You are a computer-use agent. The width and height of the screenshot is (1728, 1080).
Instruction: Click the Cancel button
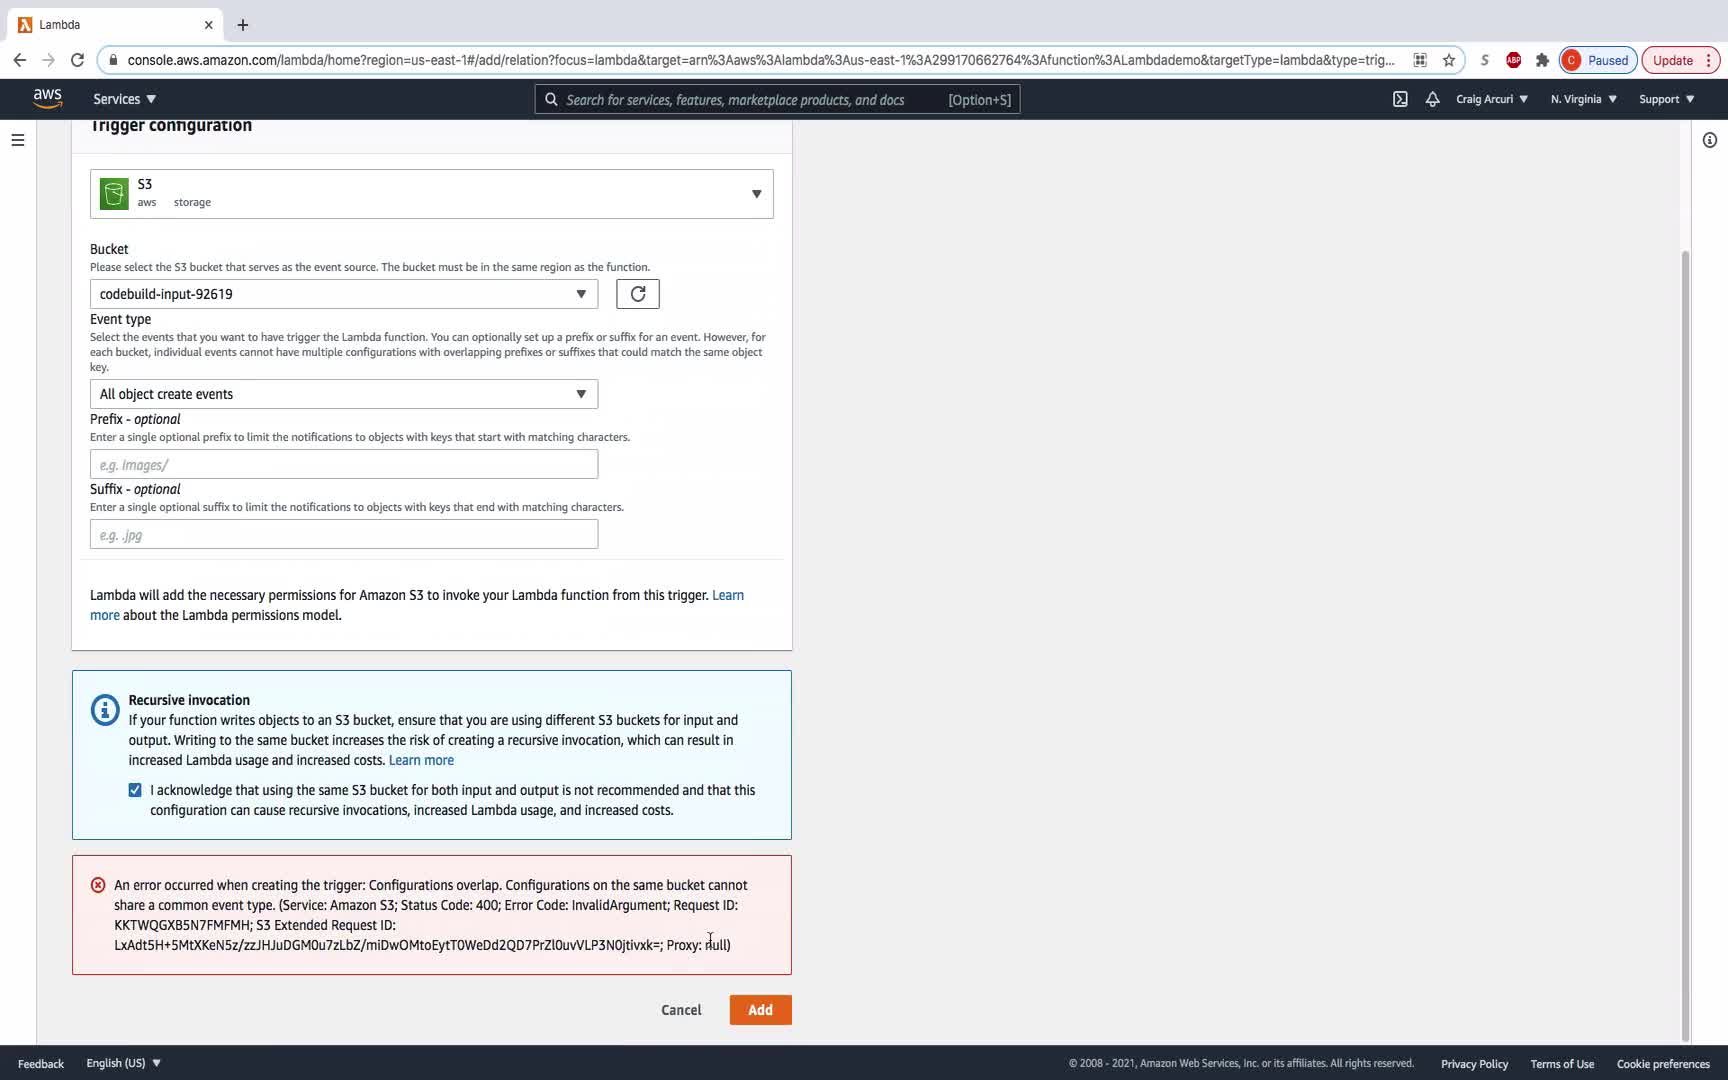click(681, 1010)
